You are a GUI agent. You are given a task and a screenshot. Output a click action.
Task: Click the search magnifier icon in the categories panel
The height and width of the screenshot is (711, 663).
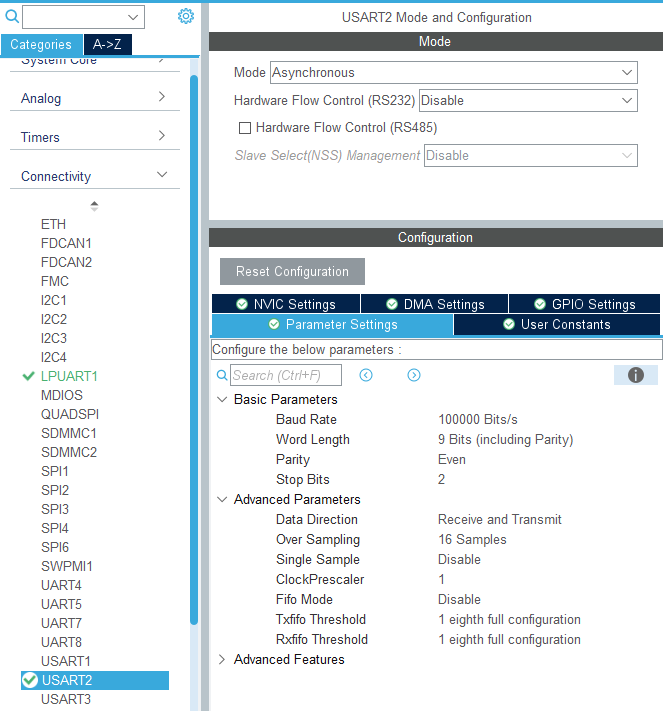[12, 17]
